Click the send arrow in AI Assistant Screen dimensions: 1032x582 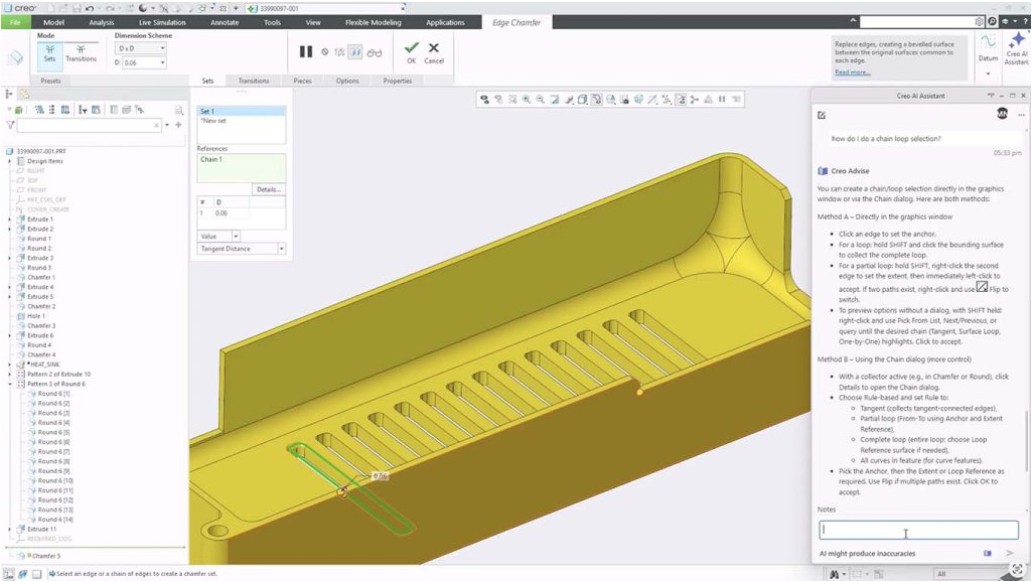[1010, 553]
